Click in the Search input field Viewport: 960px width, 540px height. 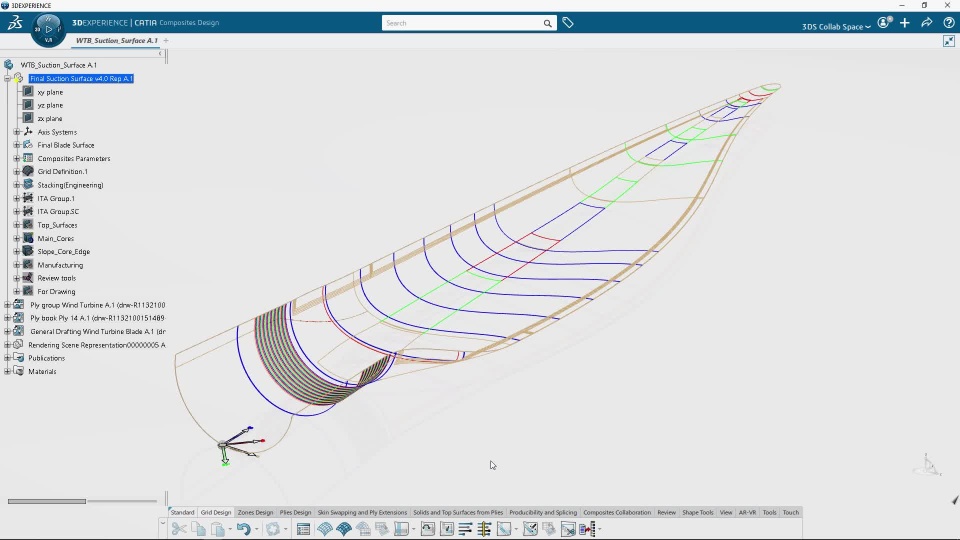point(462,23)
